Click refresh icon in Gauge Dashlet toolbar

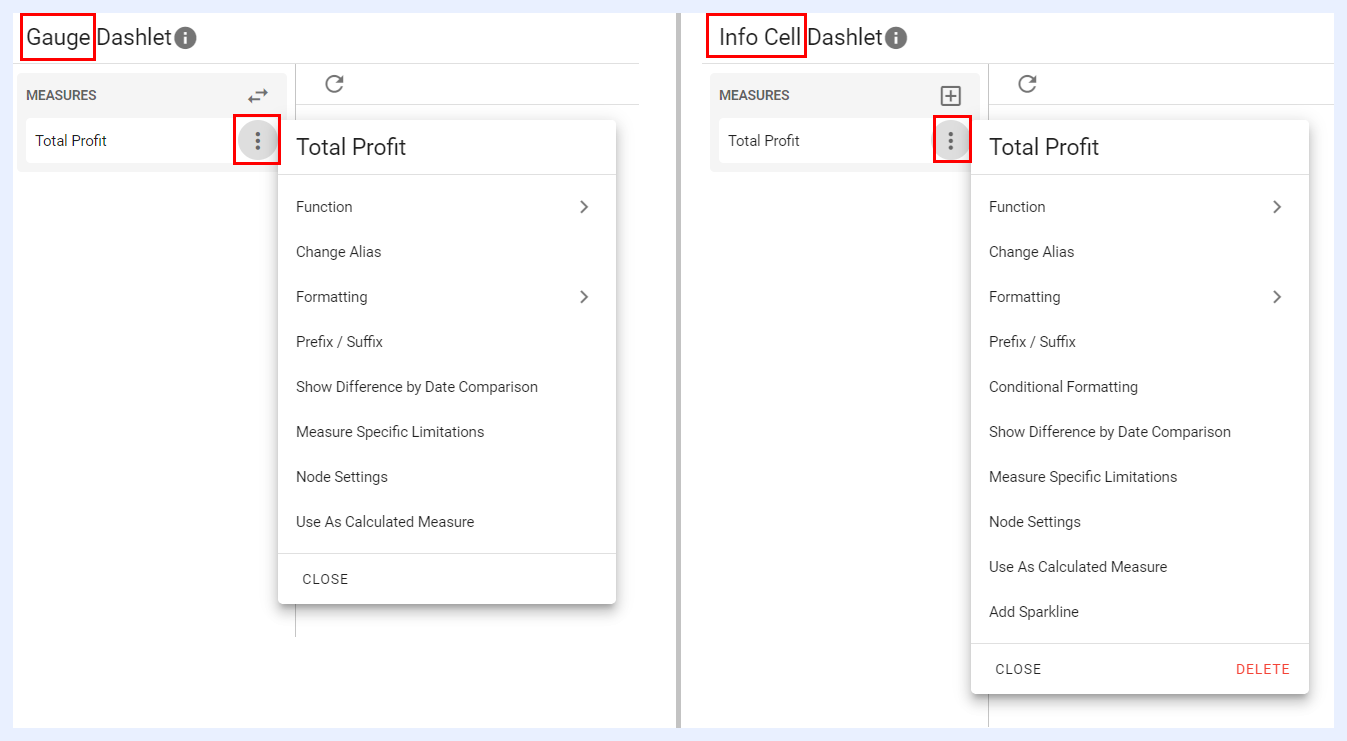coord(334,84)
